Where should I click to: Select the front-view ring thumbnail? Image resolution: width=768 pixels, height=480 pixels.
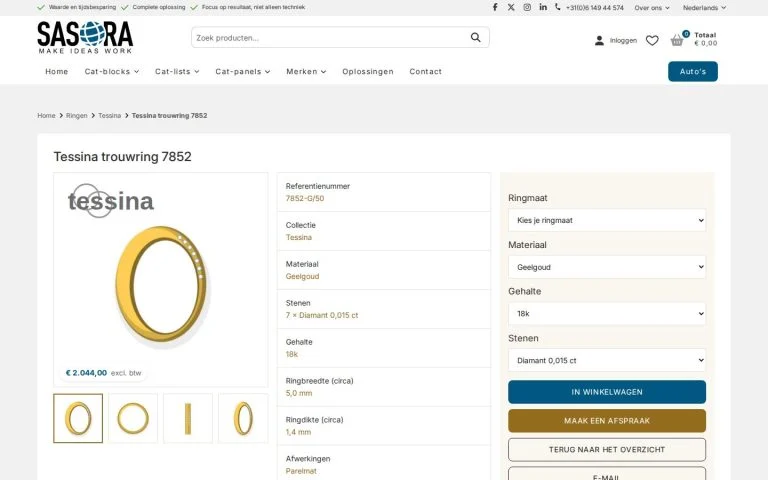coord(133,418)
